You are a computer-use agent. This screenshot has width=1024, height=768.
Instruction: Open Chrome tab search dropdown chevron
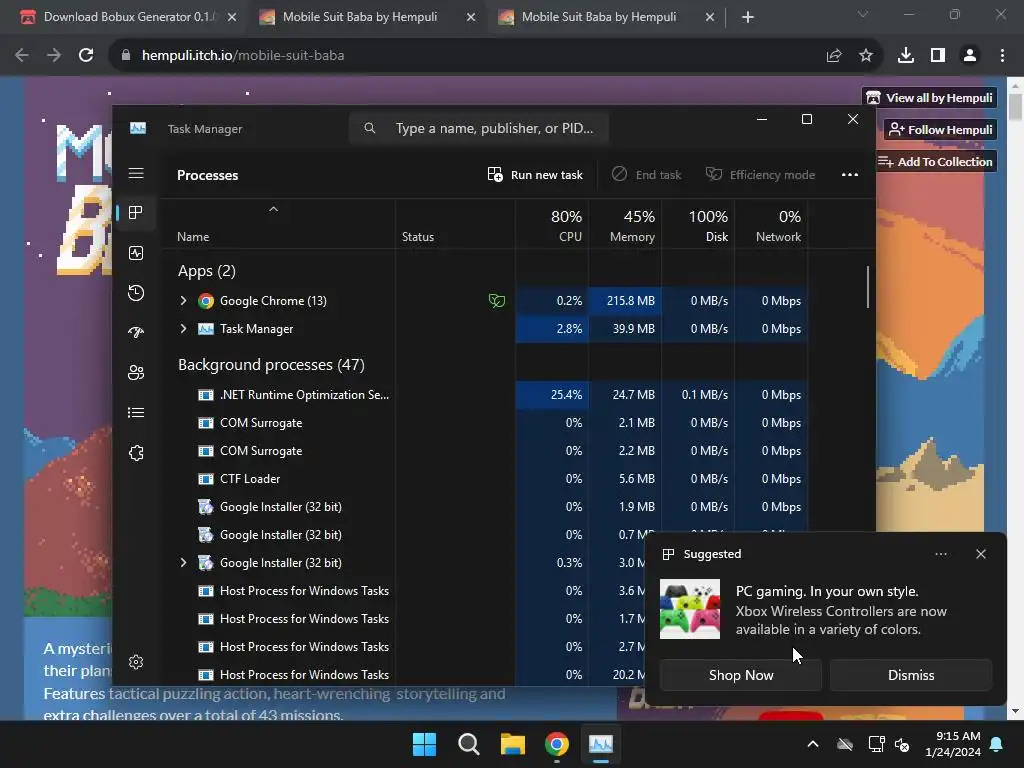[863, 14]
